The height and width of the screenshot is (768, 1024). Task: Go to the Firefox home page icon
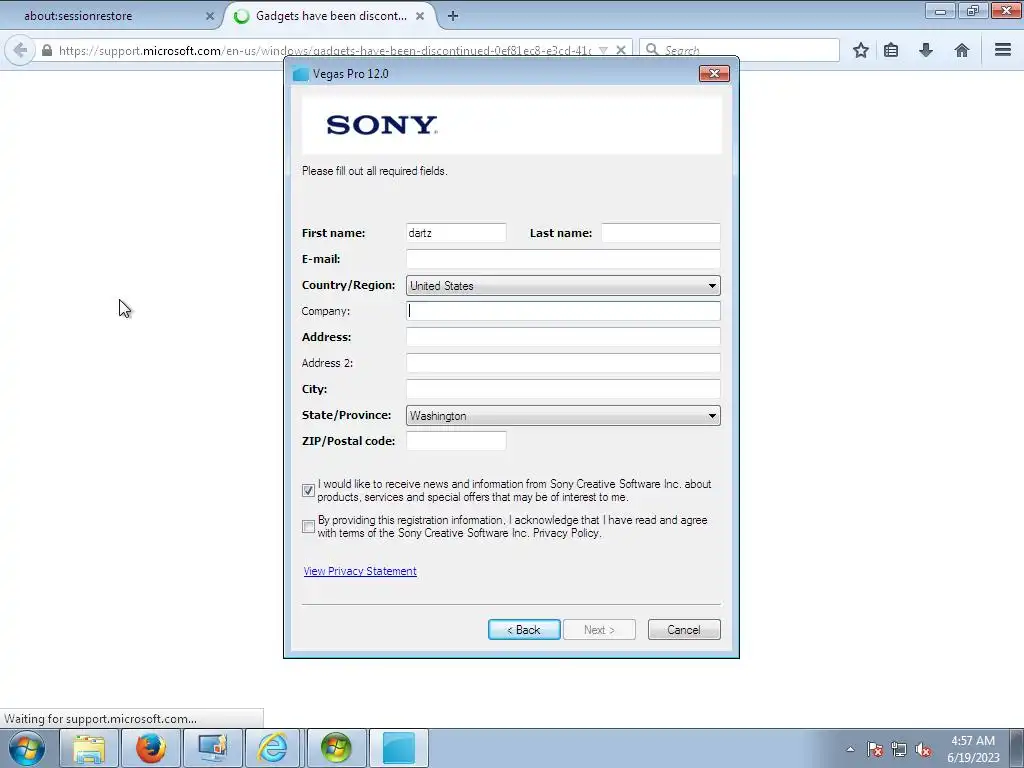coord(961,50)
